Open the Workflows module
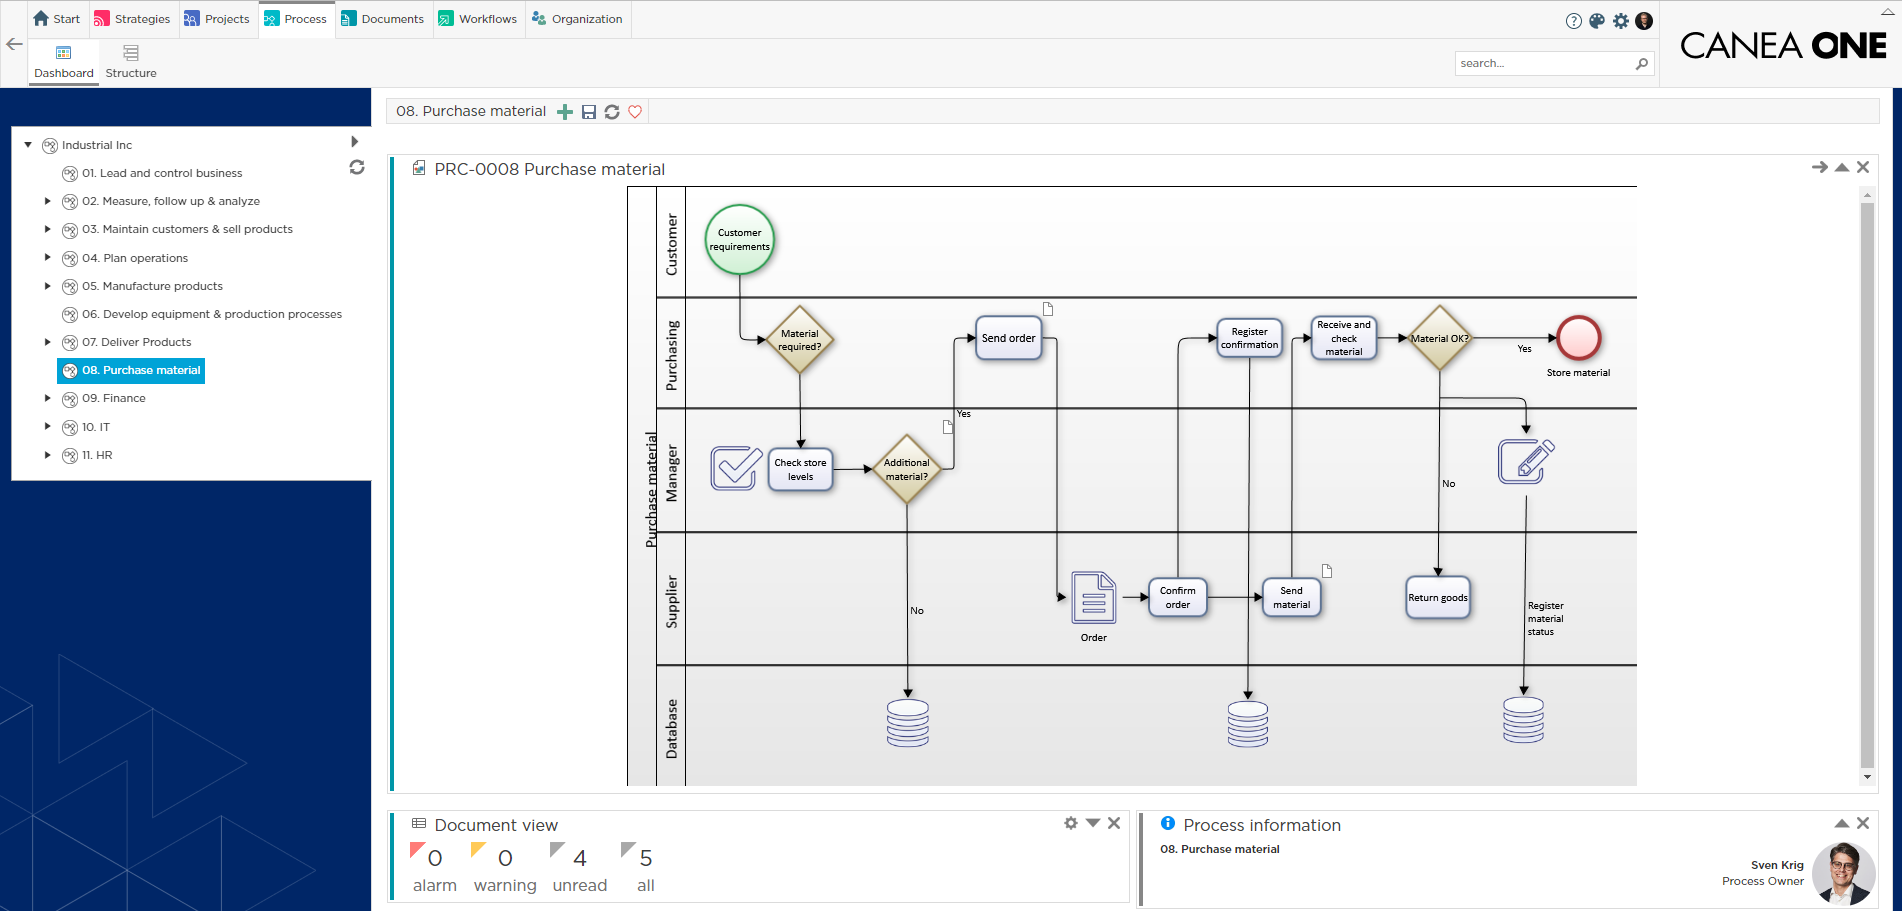 tap(478, 18)
